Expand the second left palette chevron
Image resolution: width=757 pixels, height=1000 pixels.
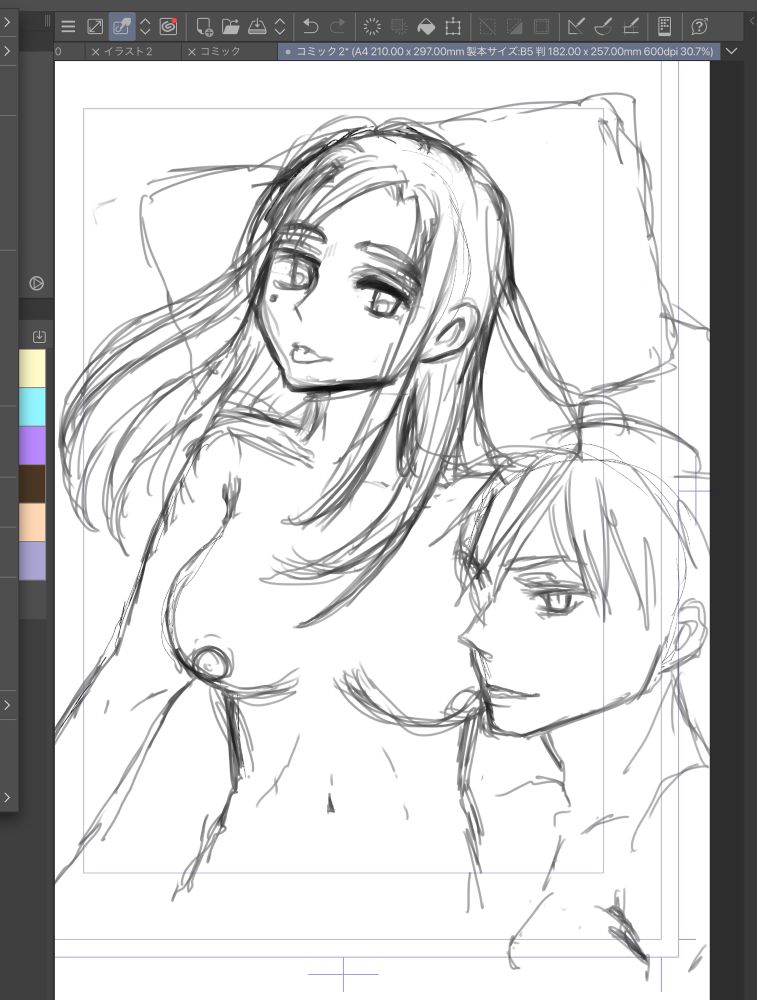pyautogui.click(x=7, y=50)
